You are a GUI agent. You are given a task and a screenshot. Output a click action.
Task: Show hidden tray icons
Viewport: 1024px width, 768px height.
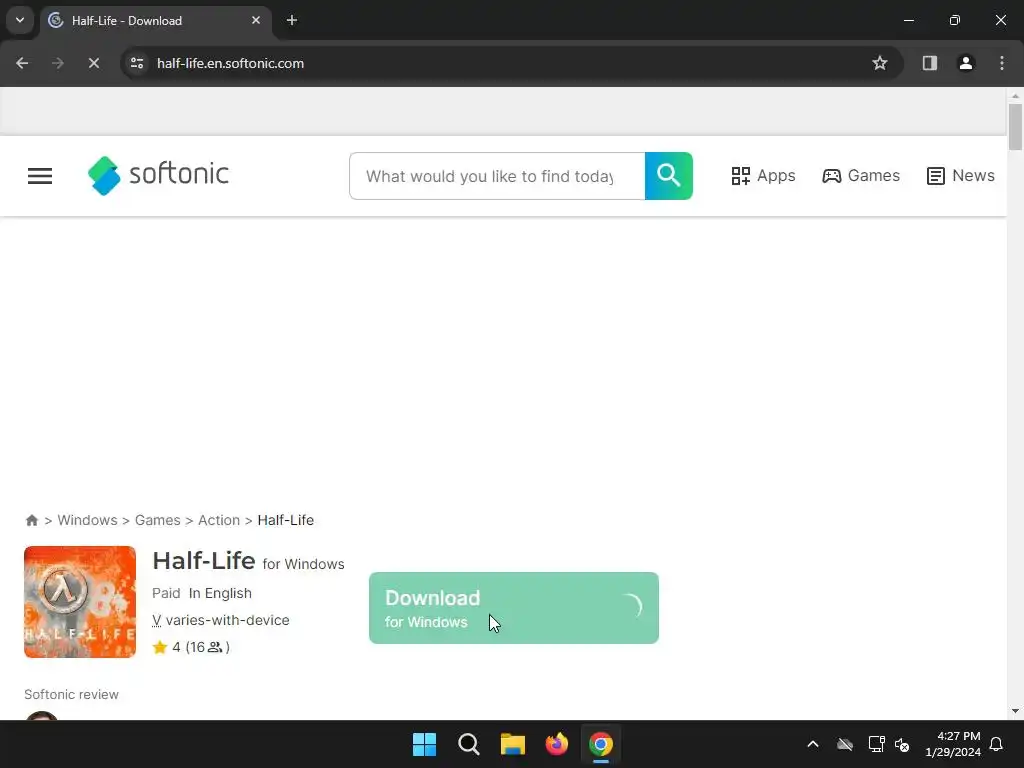coord(812,744)
